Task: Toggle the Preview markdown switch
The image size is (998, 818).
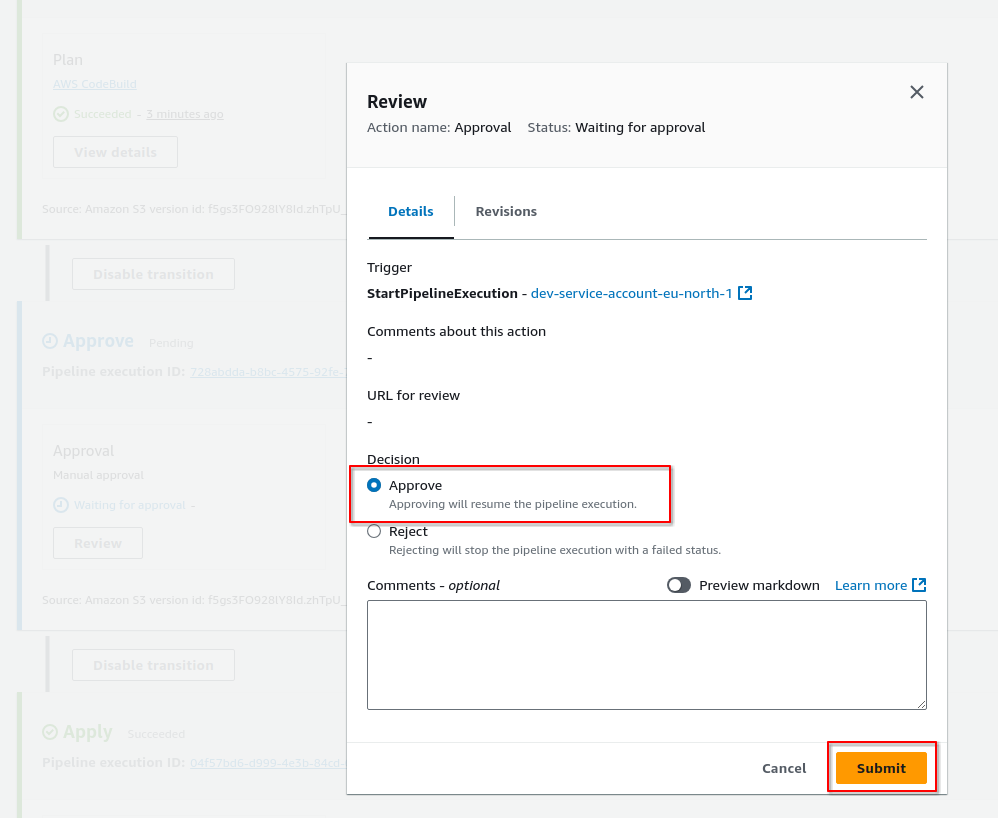Action: [x=679, y=585]
